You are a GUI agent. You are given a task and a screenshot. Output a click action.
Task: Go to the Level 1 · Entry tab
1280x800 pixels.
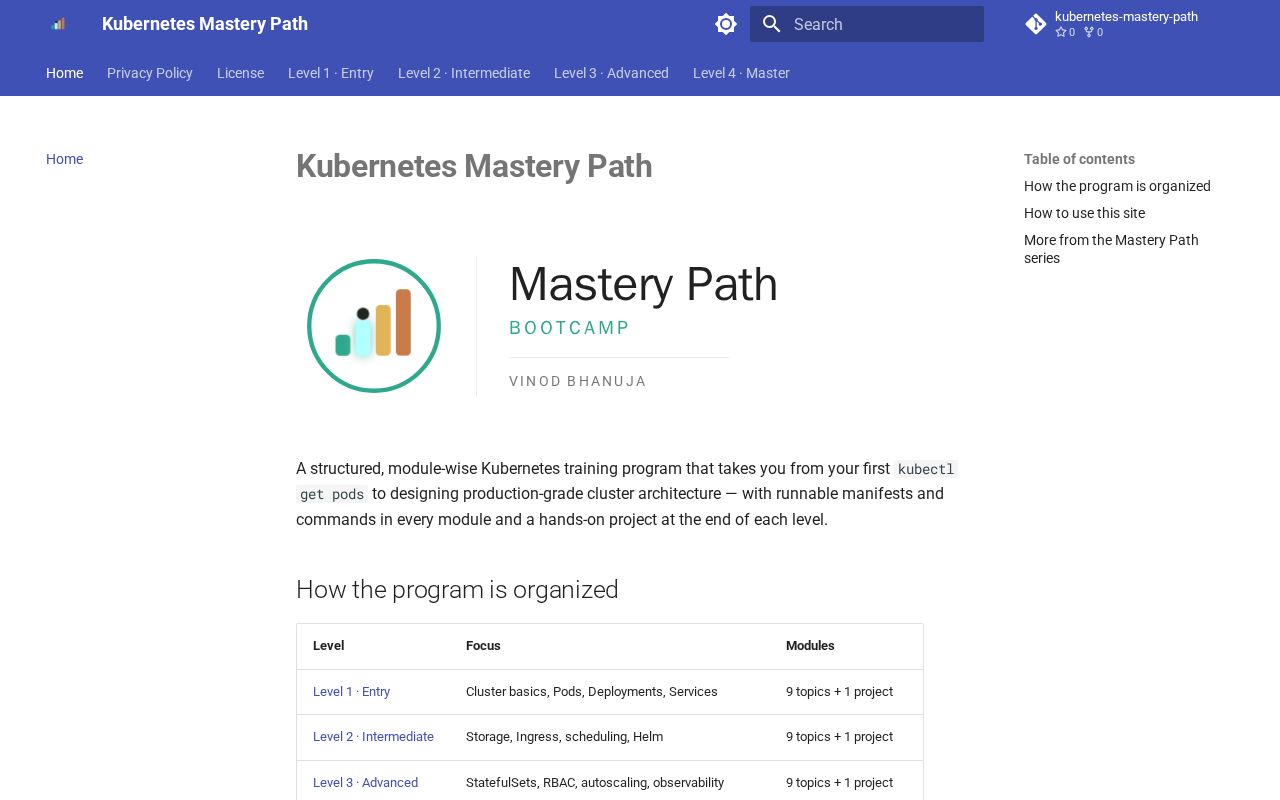click(x=331, y=73)
